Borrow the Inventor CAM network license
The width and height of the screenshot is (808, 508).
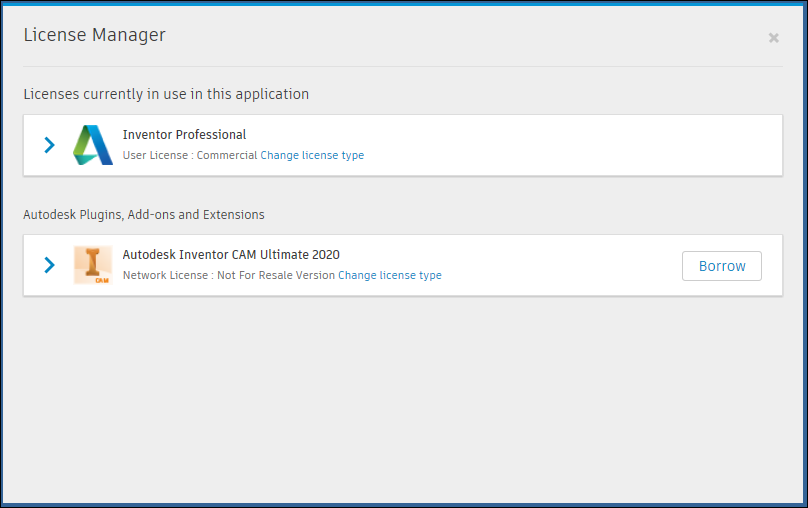tap(721, 266)
